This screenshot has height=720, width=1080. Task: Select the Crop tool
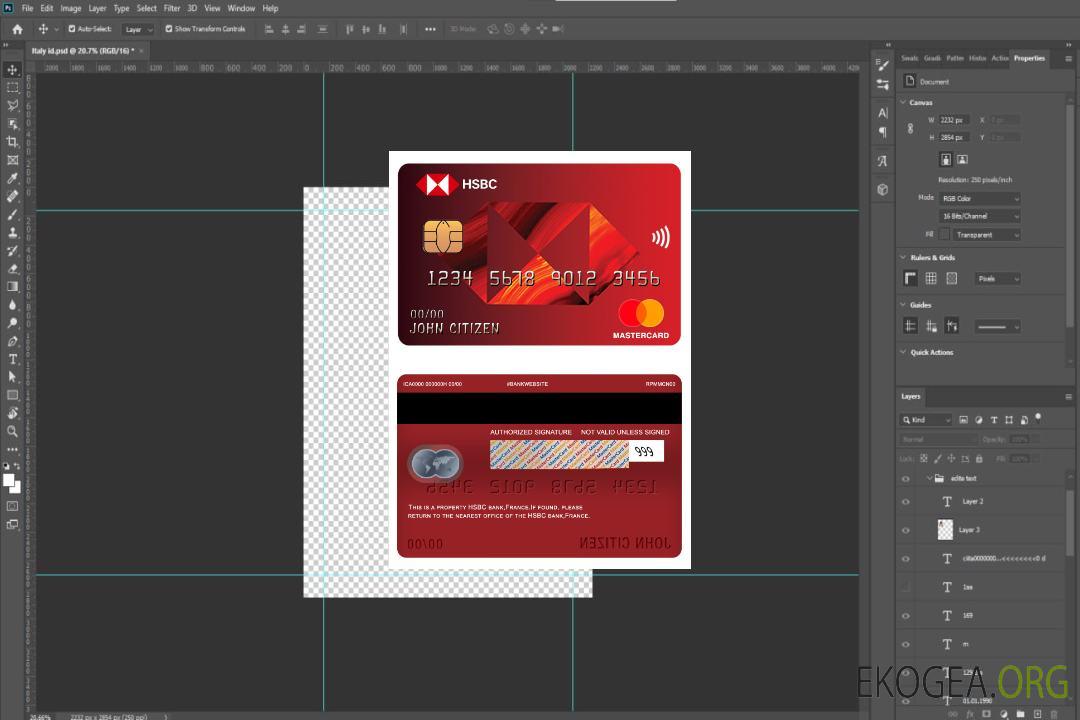pos(12,142)
